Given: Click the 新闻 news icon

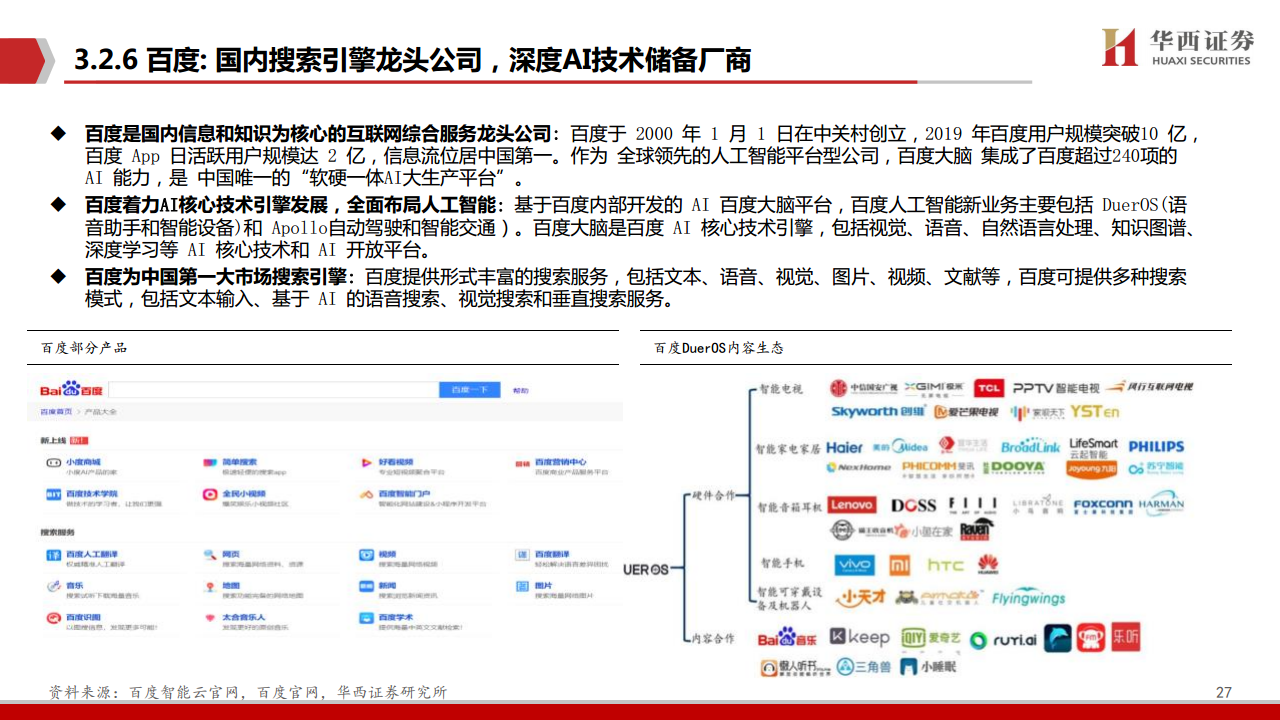Looking at the screenshot, I should coord(367,587).
